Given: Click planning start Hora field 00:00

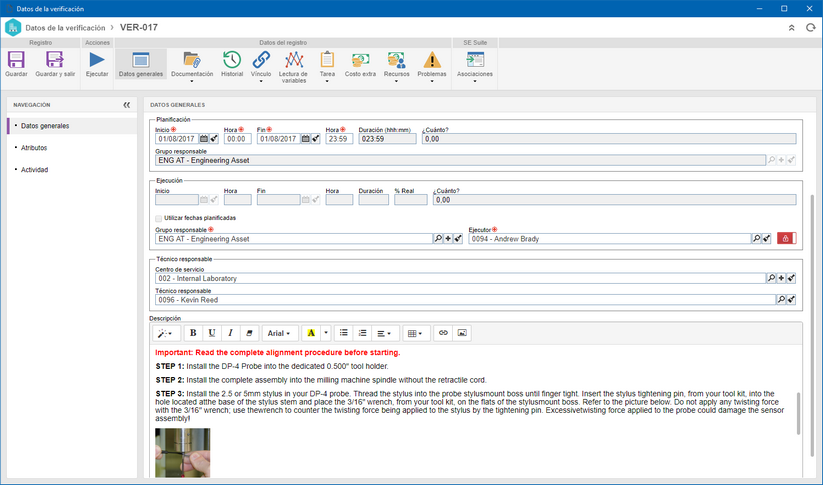Looking at the screenshot, I should (237, 139).
